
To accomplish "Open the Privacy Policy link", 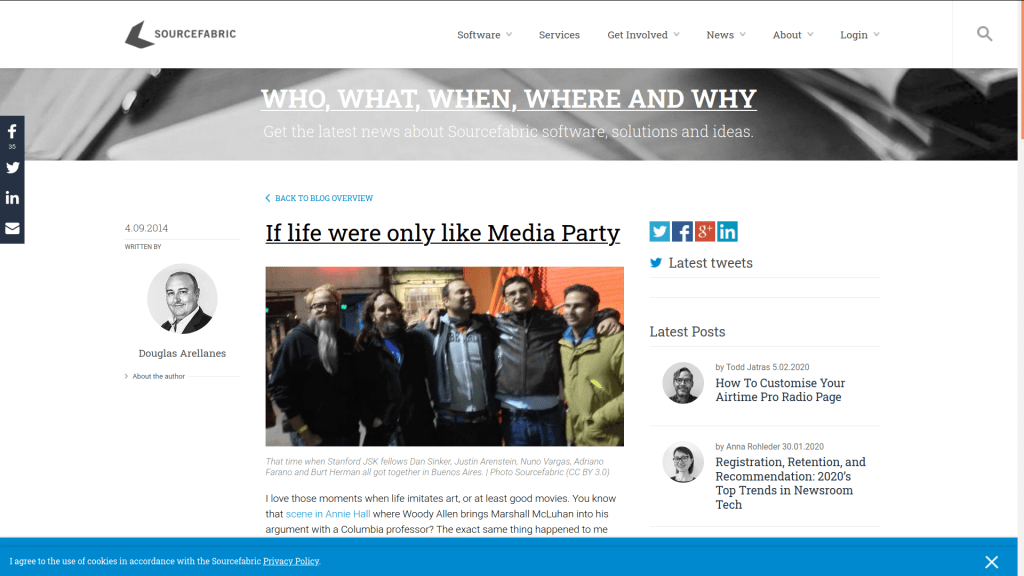I will 291,561.
